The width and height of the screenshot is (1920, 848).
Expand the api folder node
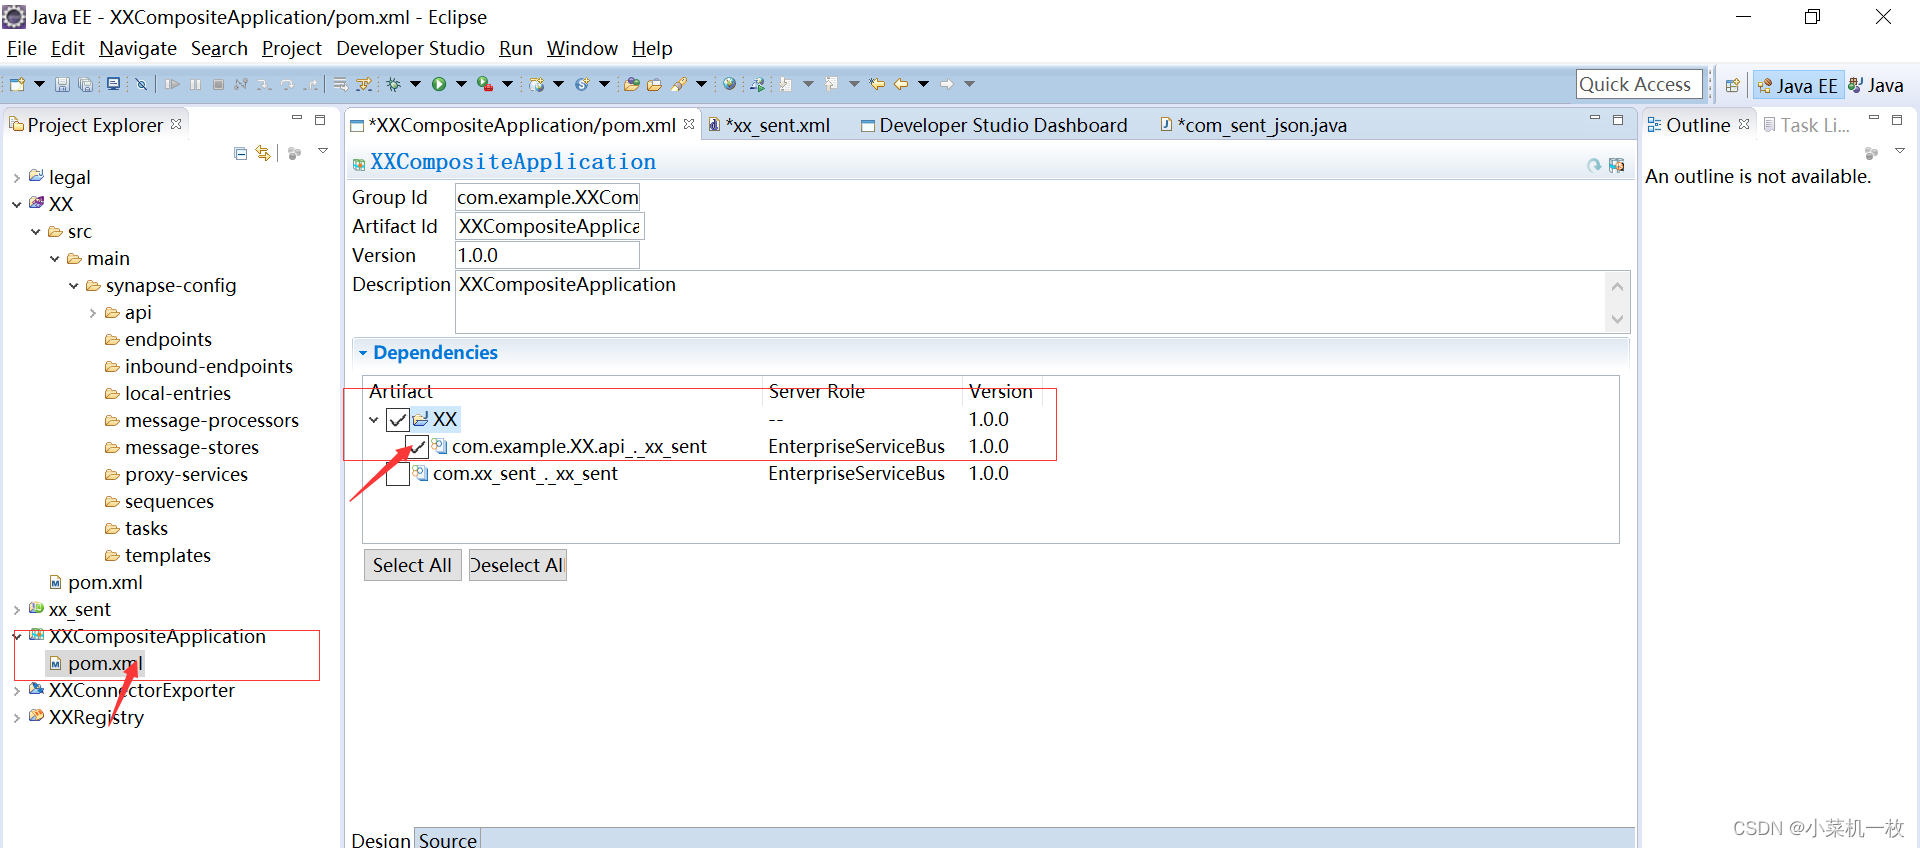[x=92, y=313]
